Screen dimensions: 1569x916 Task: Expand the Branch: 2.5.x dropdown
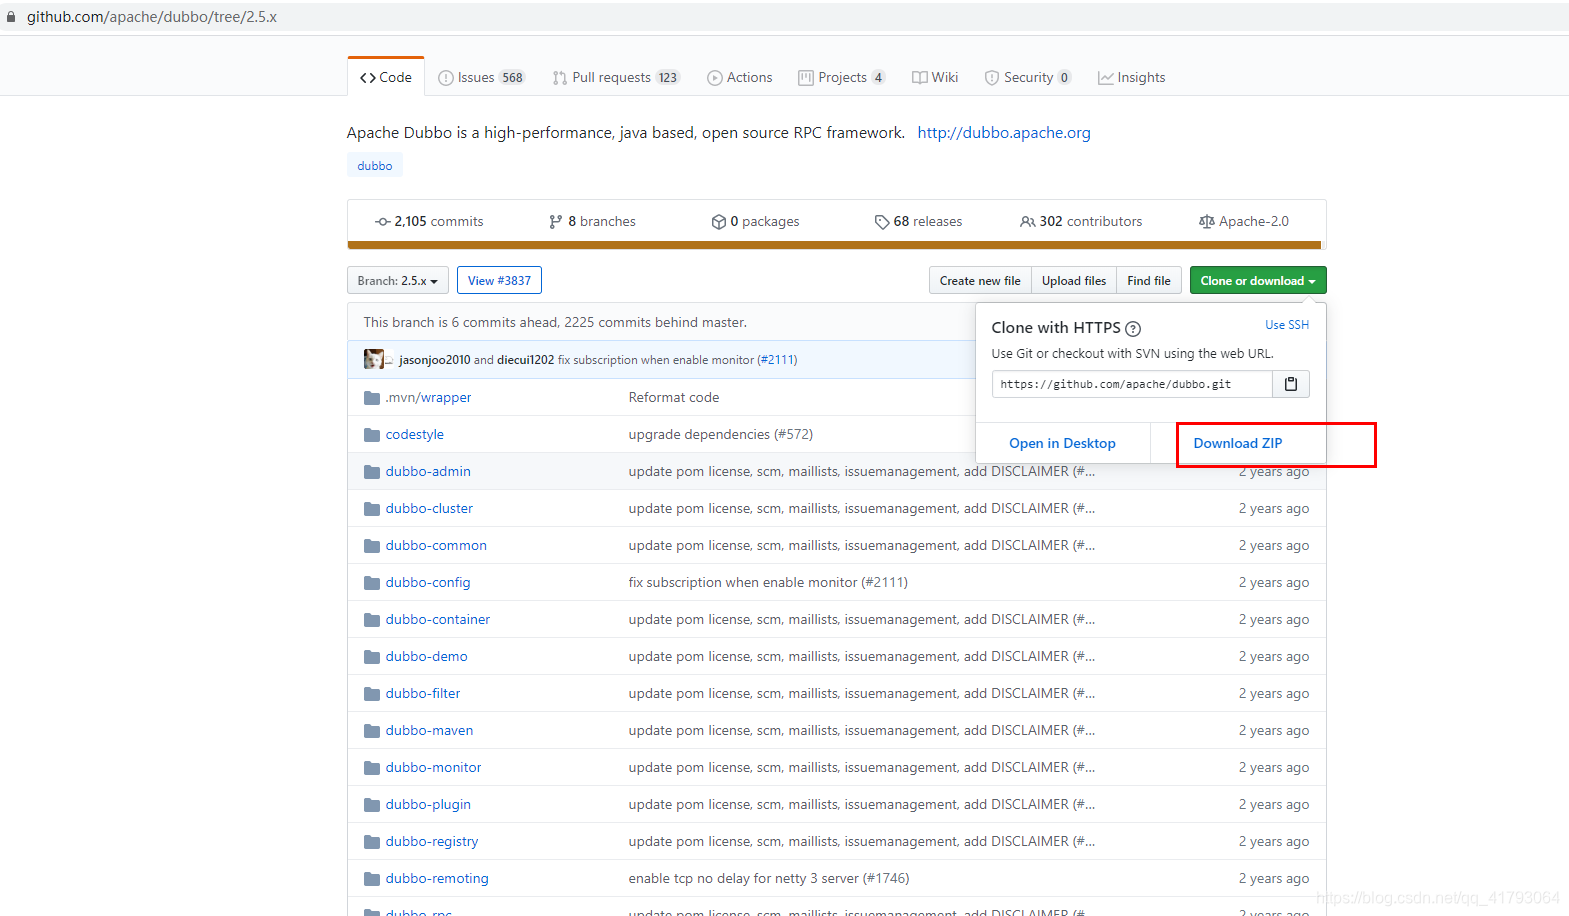point(397,280)
